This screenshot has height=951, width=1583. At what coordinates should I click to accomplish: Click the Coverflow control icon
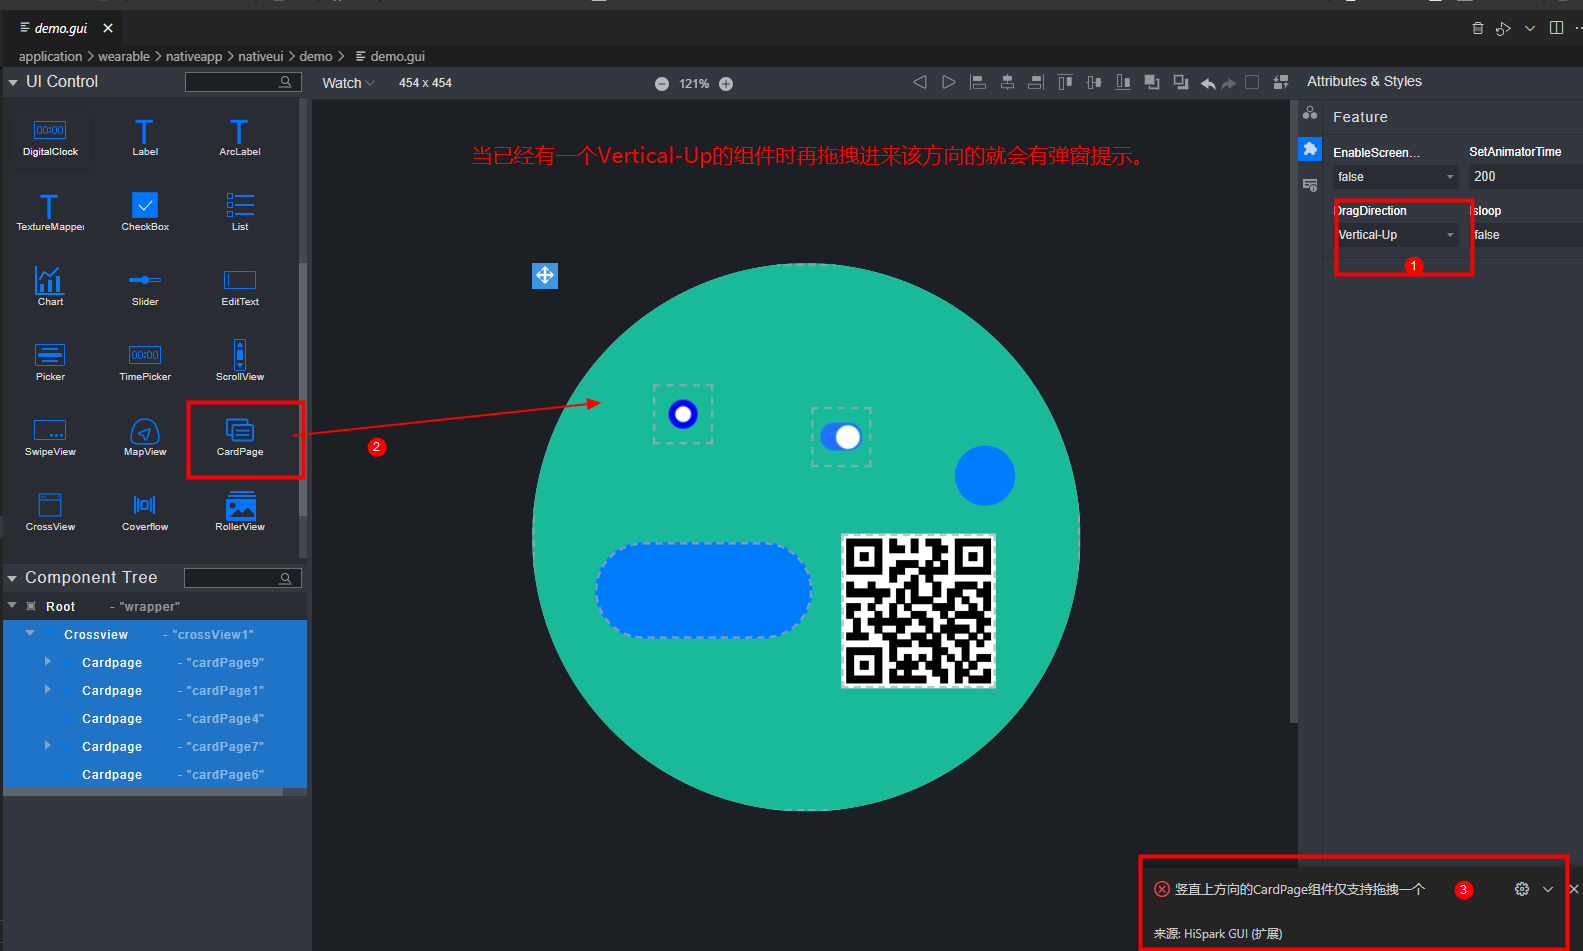pyautogui.click(x=145, y=506)
